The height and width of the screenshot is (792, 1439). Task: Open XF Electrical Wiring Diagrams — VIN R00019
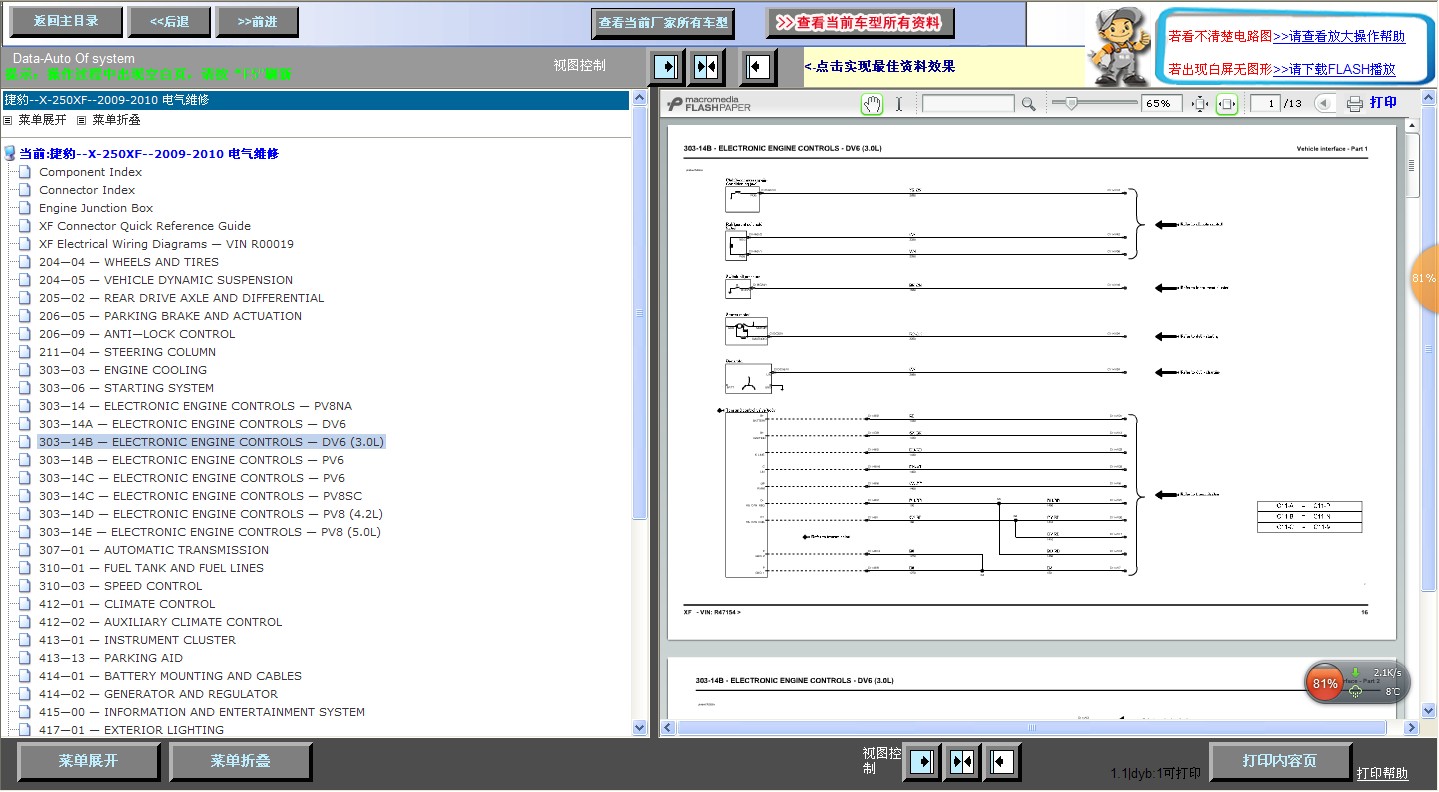pos(167,244)
